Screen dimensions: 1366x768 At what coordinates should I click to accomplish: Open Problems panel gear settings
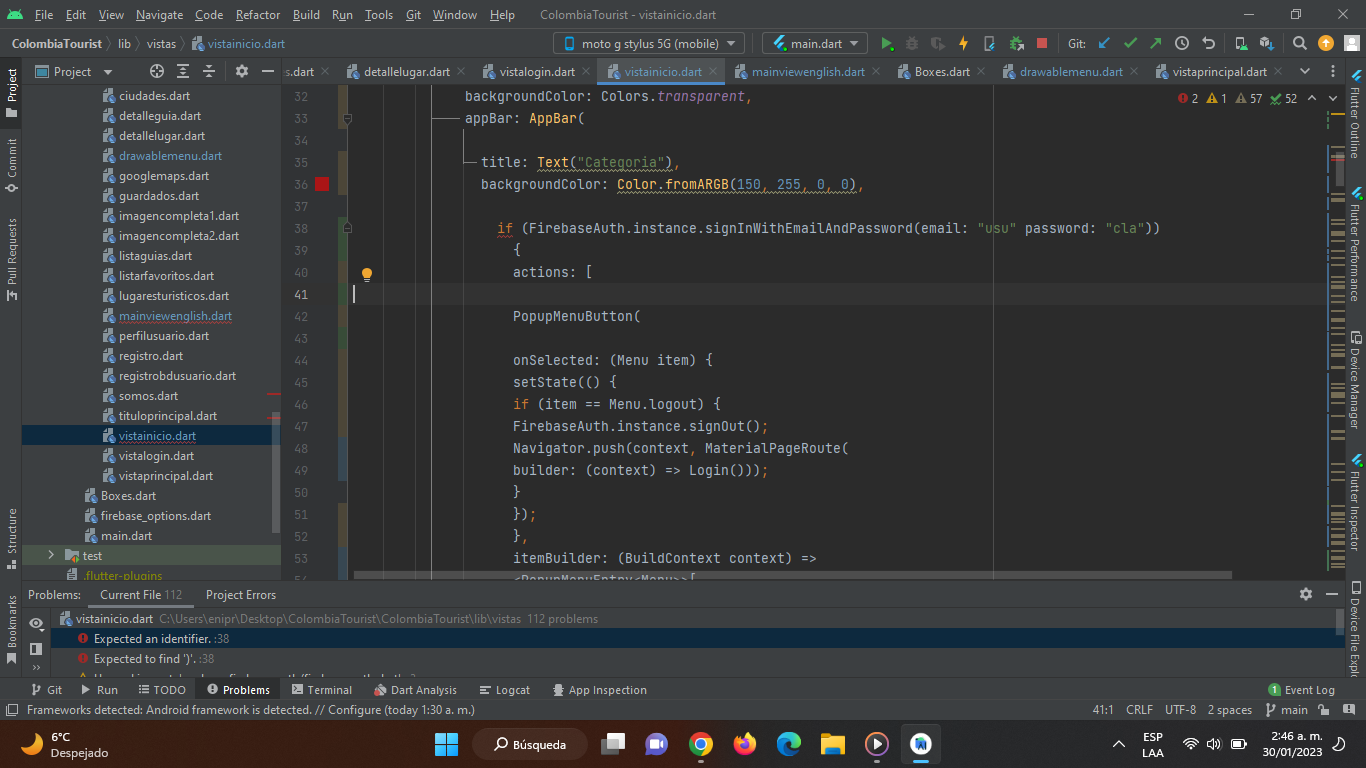pos(1305,594)
